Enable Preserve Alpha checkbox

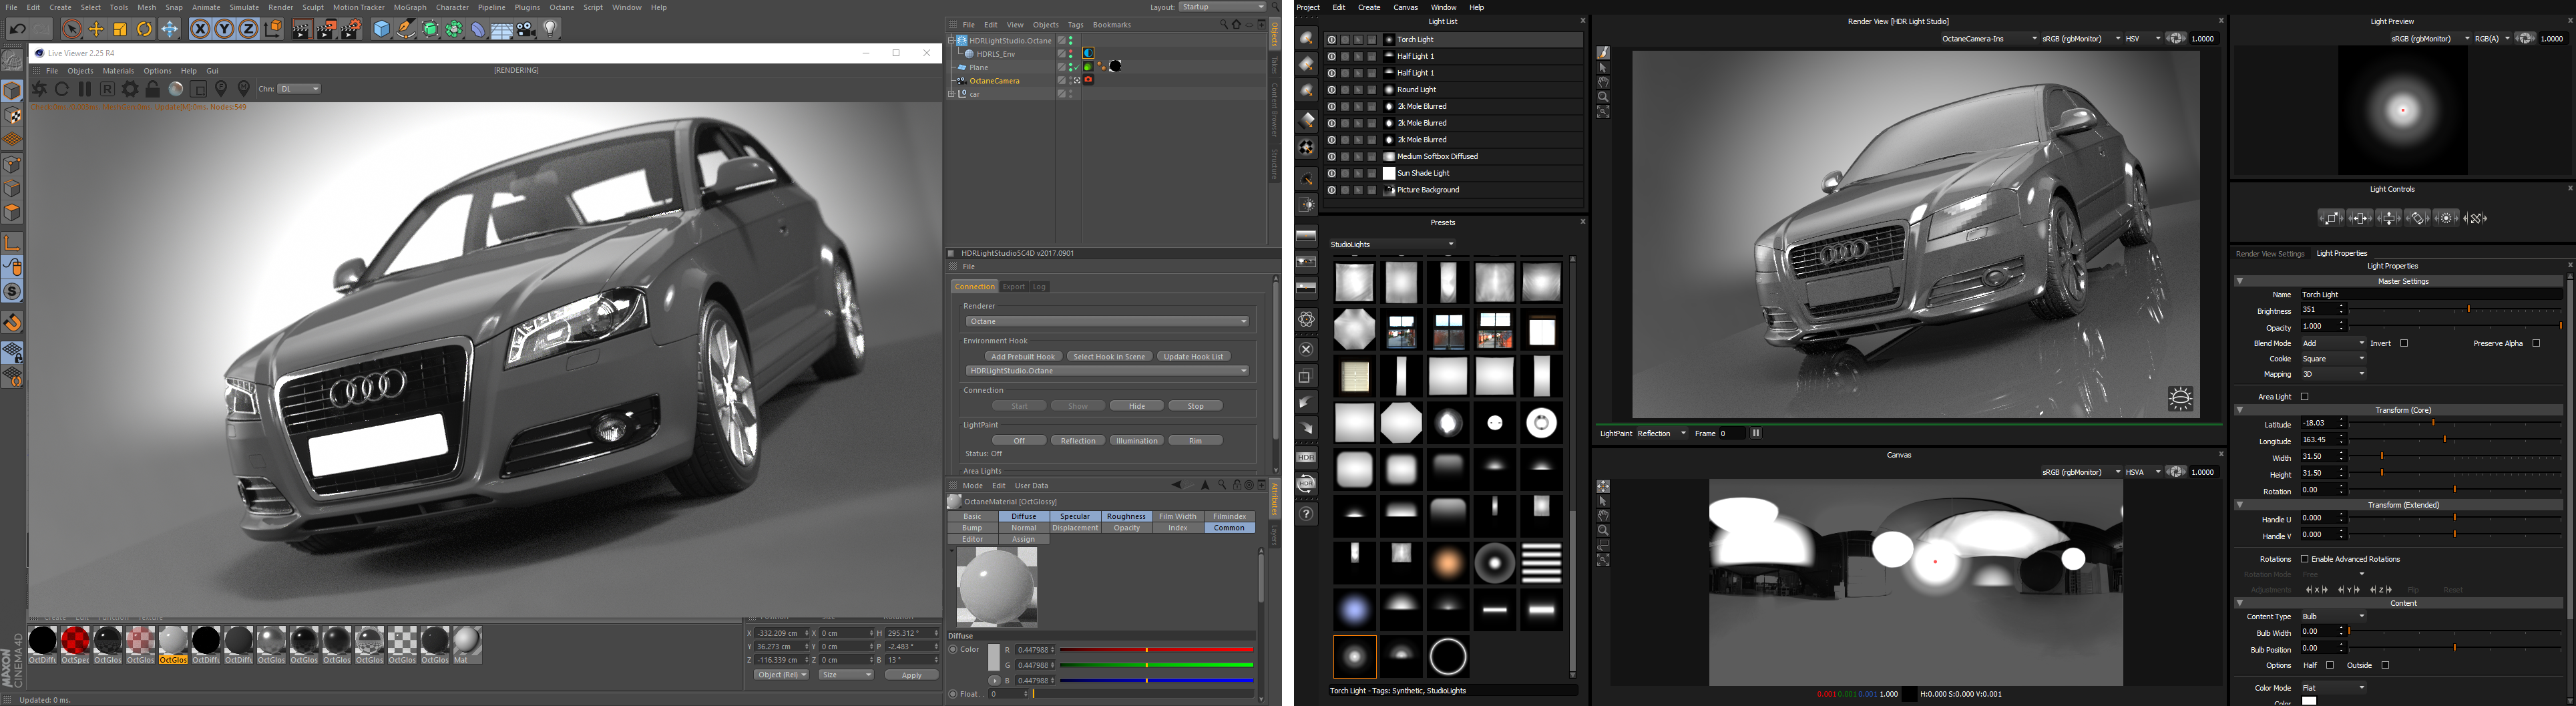tap(2536, 343)
